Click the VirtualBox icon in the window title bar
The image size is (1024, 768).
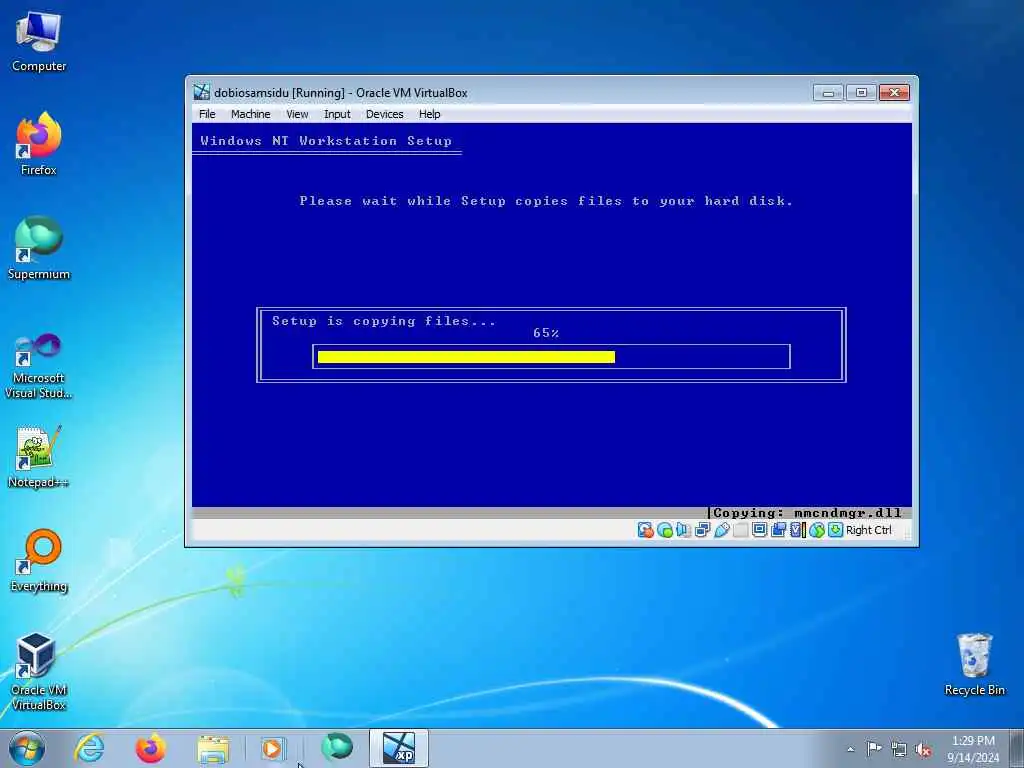pyautogui.click(x=202, y=92)
